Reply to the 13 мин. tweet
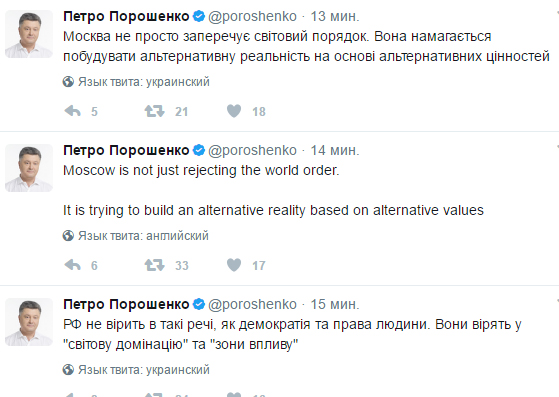 [x=73, y=111]
